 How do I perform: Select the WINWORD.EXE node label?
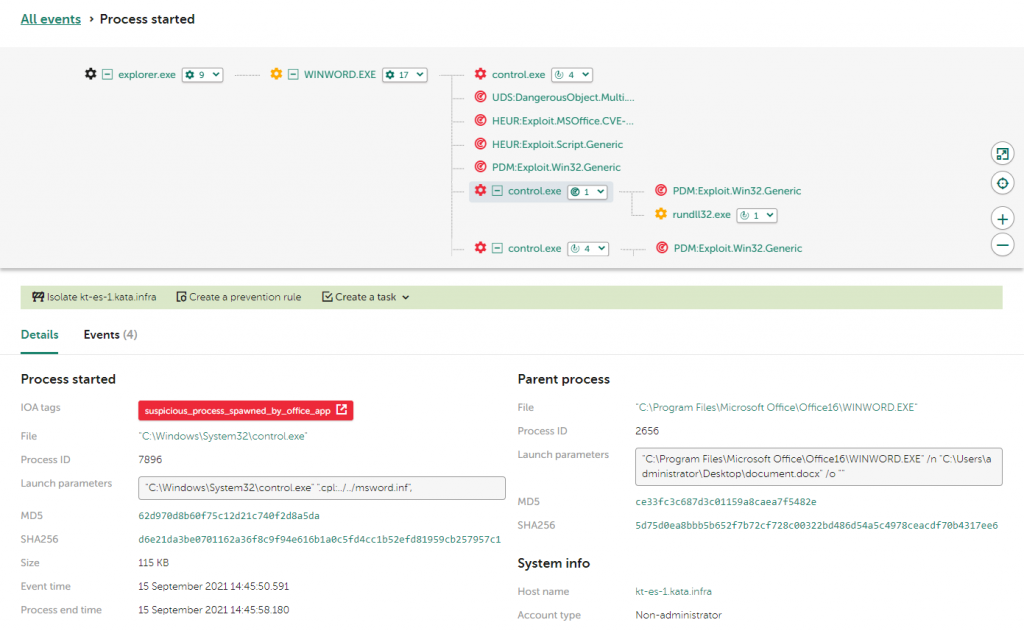pyautogui.click(x=340, y=74)
